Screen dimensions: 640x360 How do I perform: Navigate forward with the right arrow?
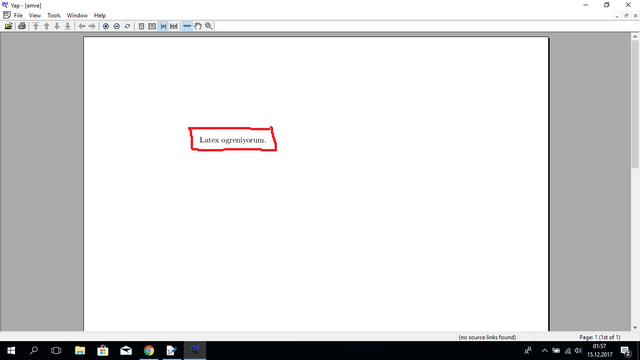(92, 26)
